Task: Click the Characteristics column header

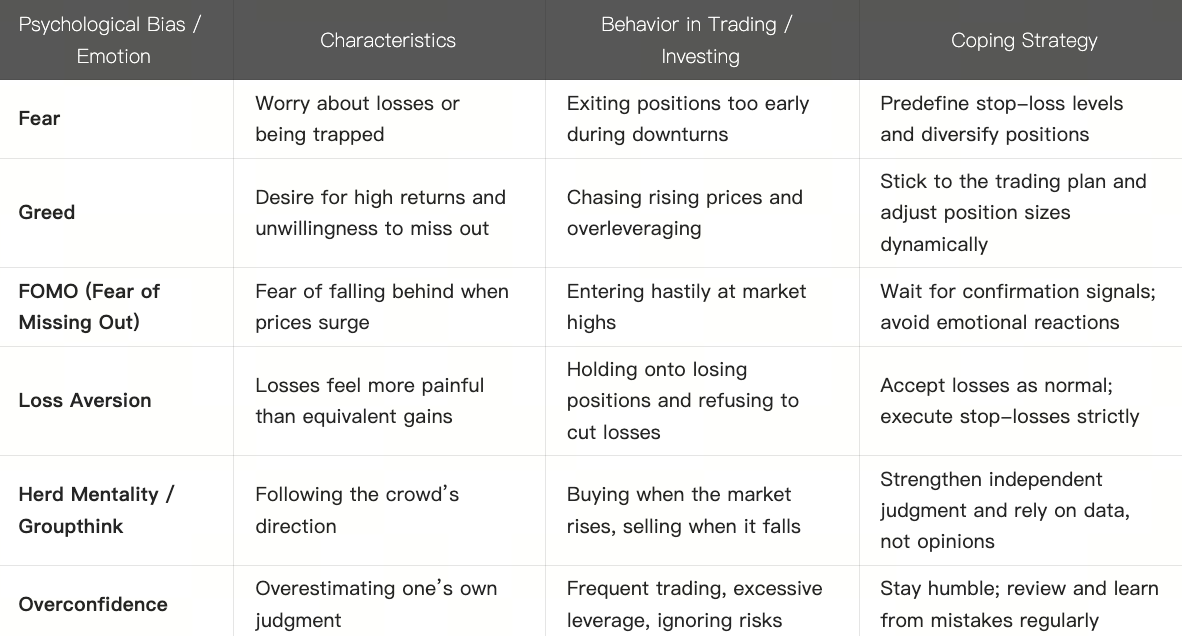Action: click(x=388, y=40)
